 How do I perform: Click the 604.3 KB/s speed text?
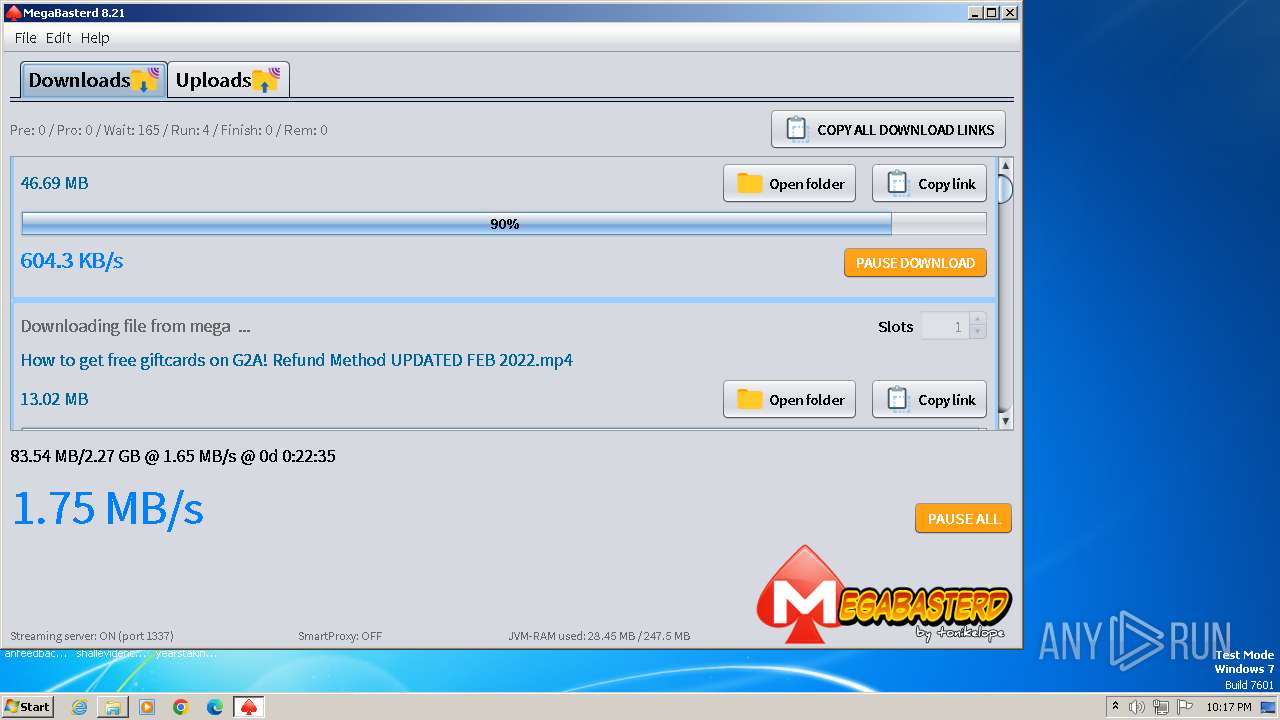tap(72, 261)
